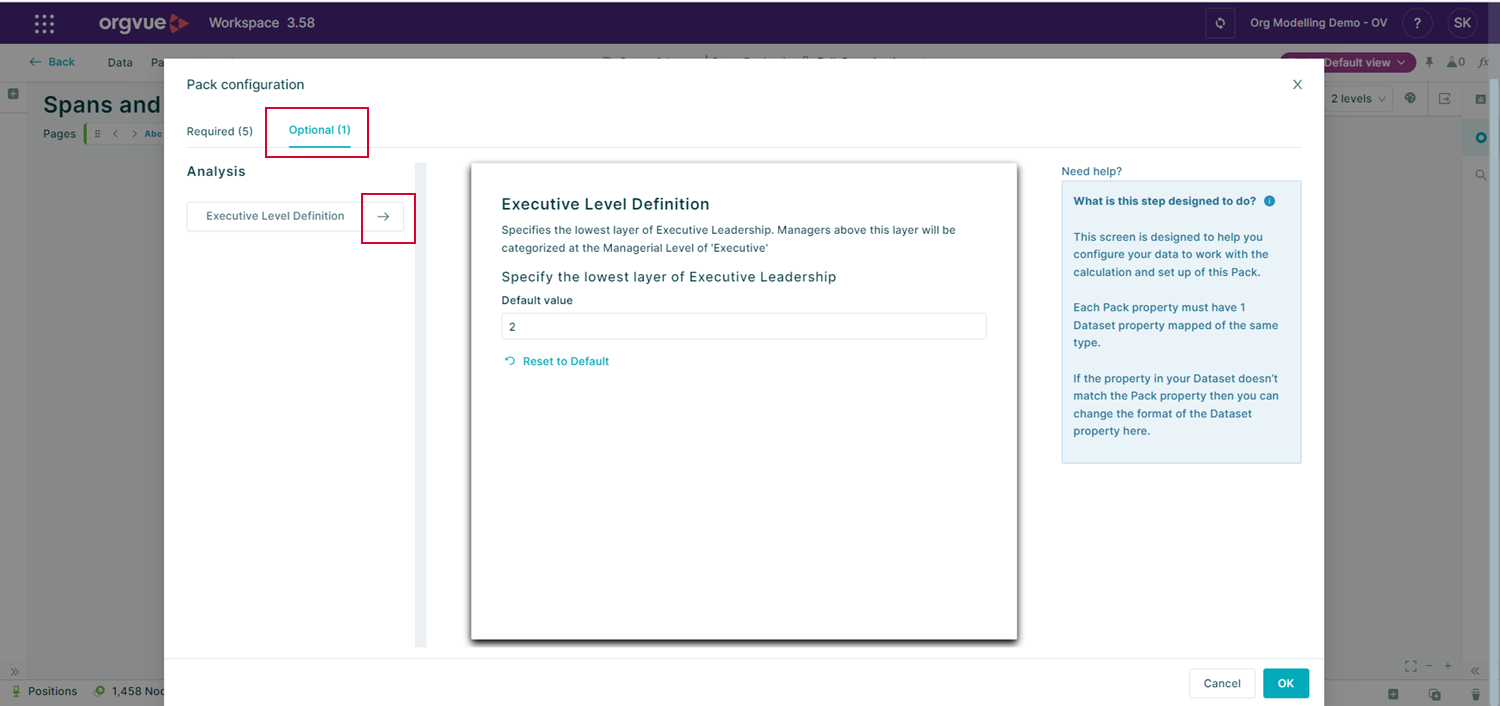Click the Workspace 3.58 label
Screen dimensions: 1500x706
[x=262, y=23]
